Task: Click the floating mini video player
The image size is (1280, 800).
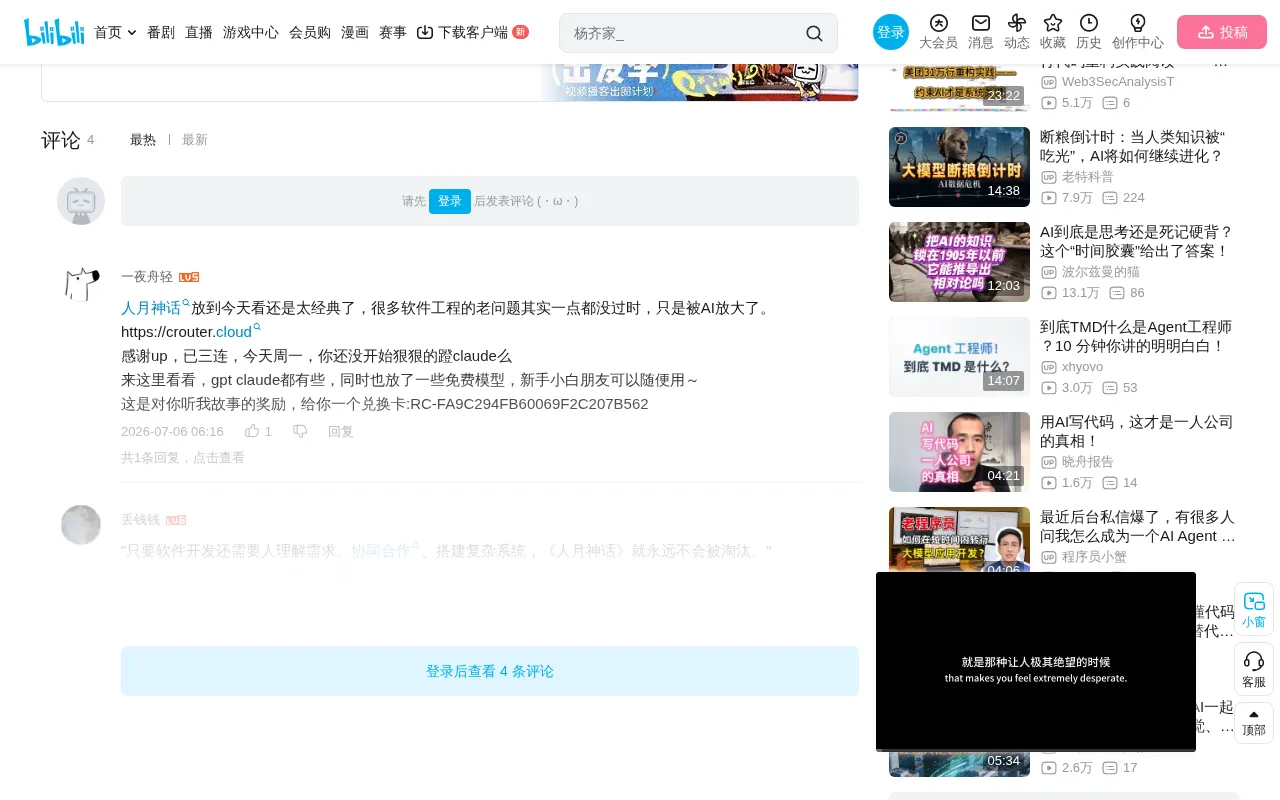Action: point(1036,661)
